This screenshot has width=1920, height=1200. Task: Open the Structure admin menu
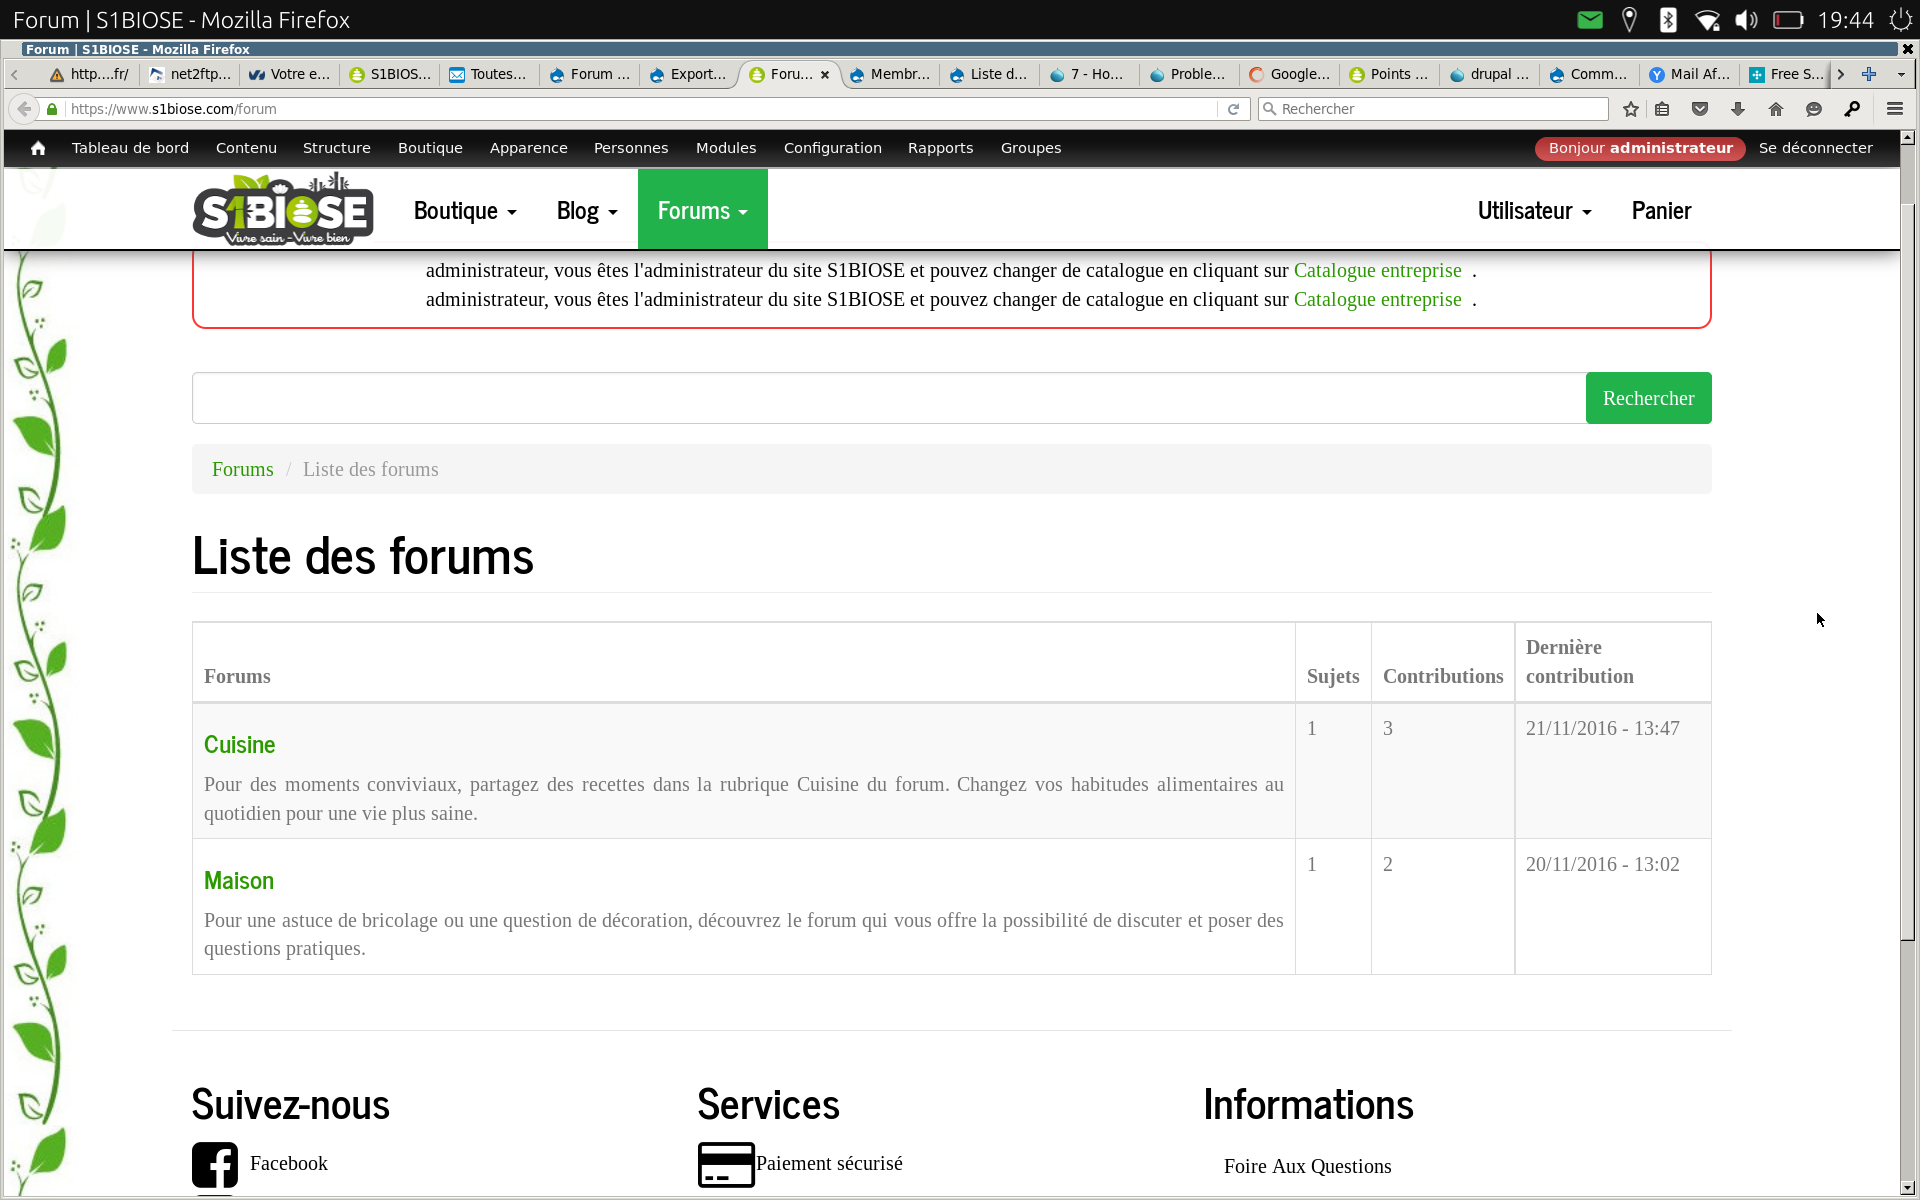(337, 148)
